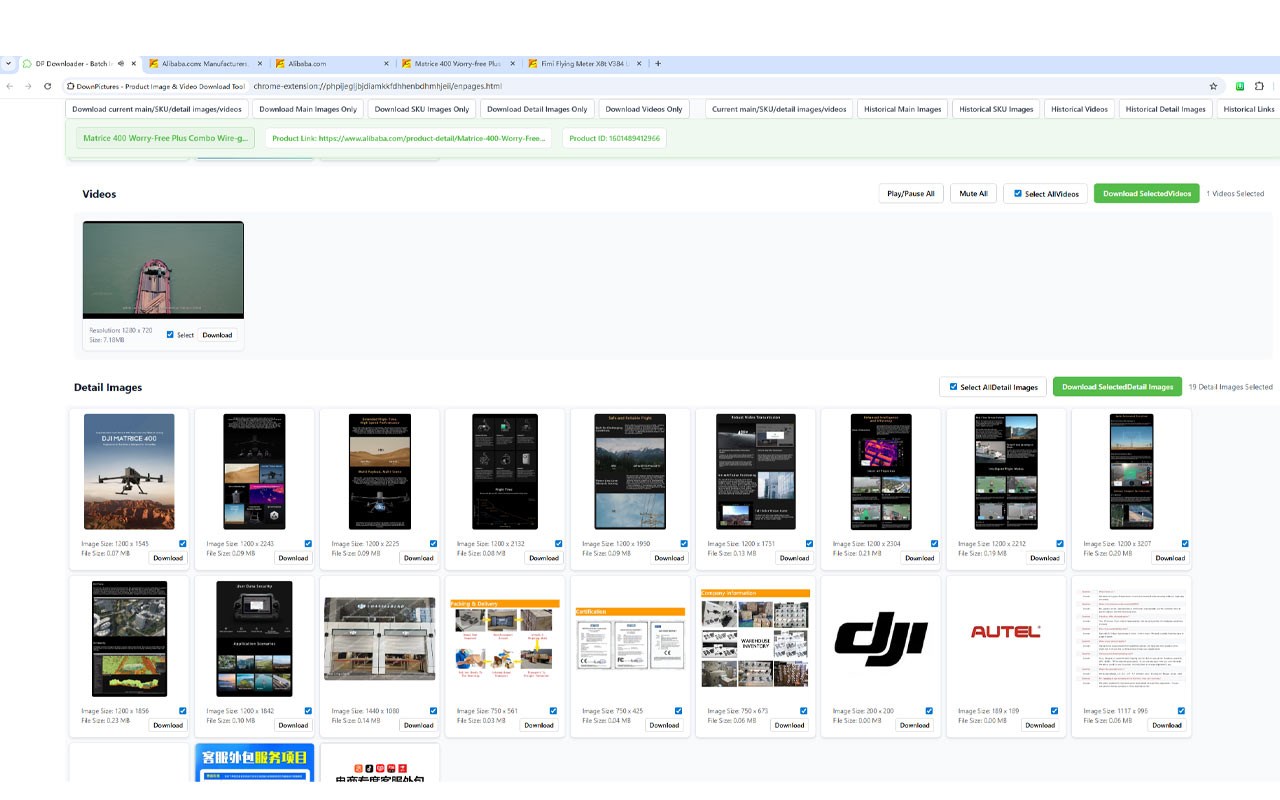Open the browser extensions puzzle icon

click(1260, 87)
